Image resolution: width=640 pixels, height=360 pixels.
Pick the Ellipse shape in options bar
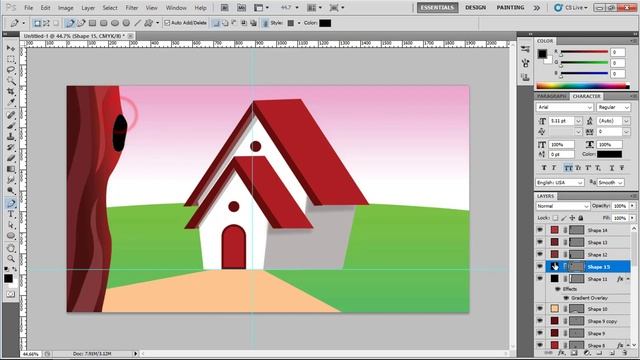(115, 23)
